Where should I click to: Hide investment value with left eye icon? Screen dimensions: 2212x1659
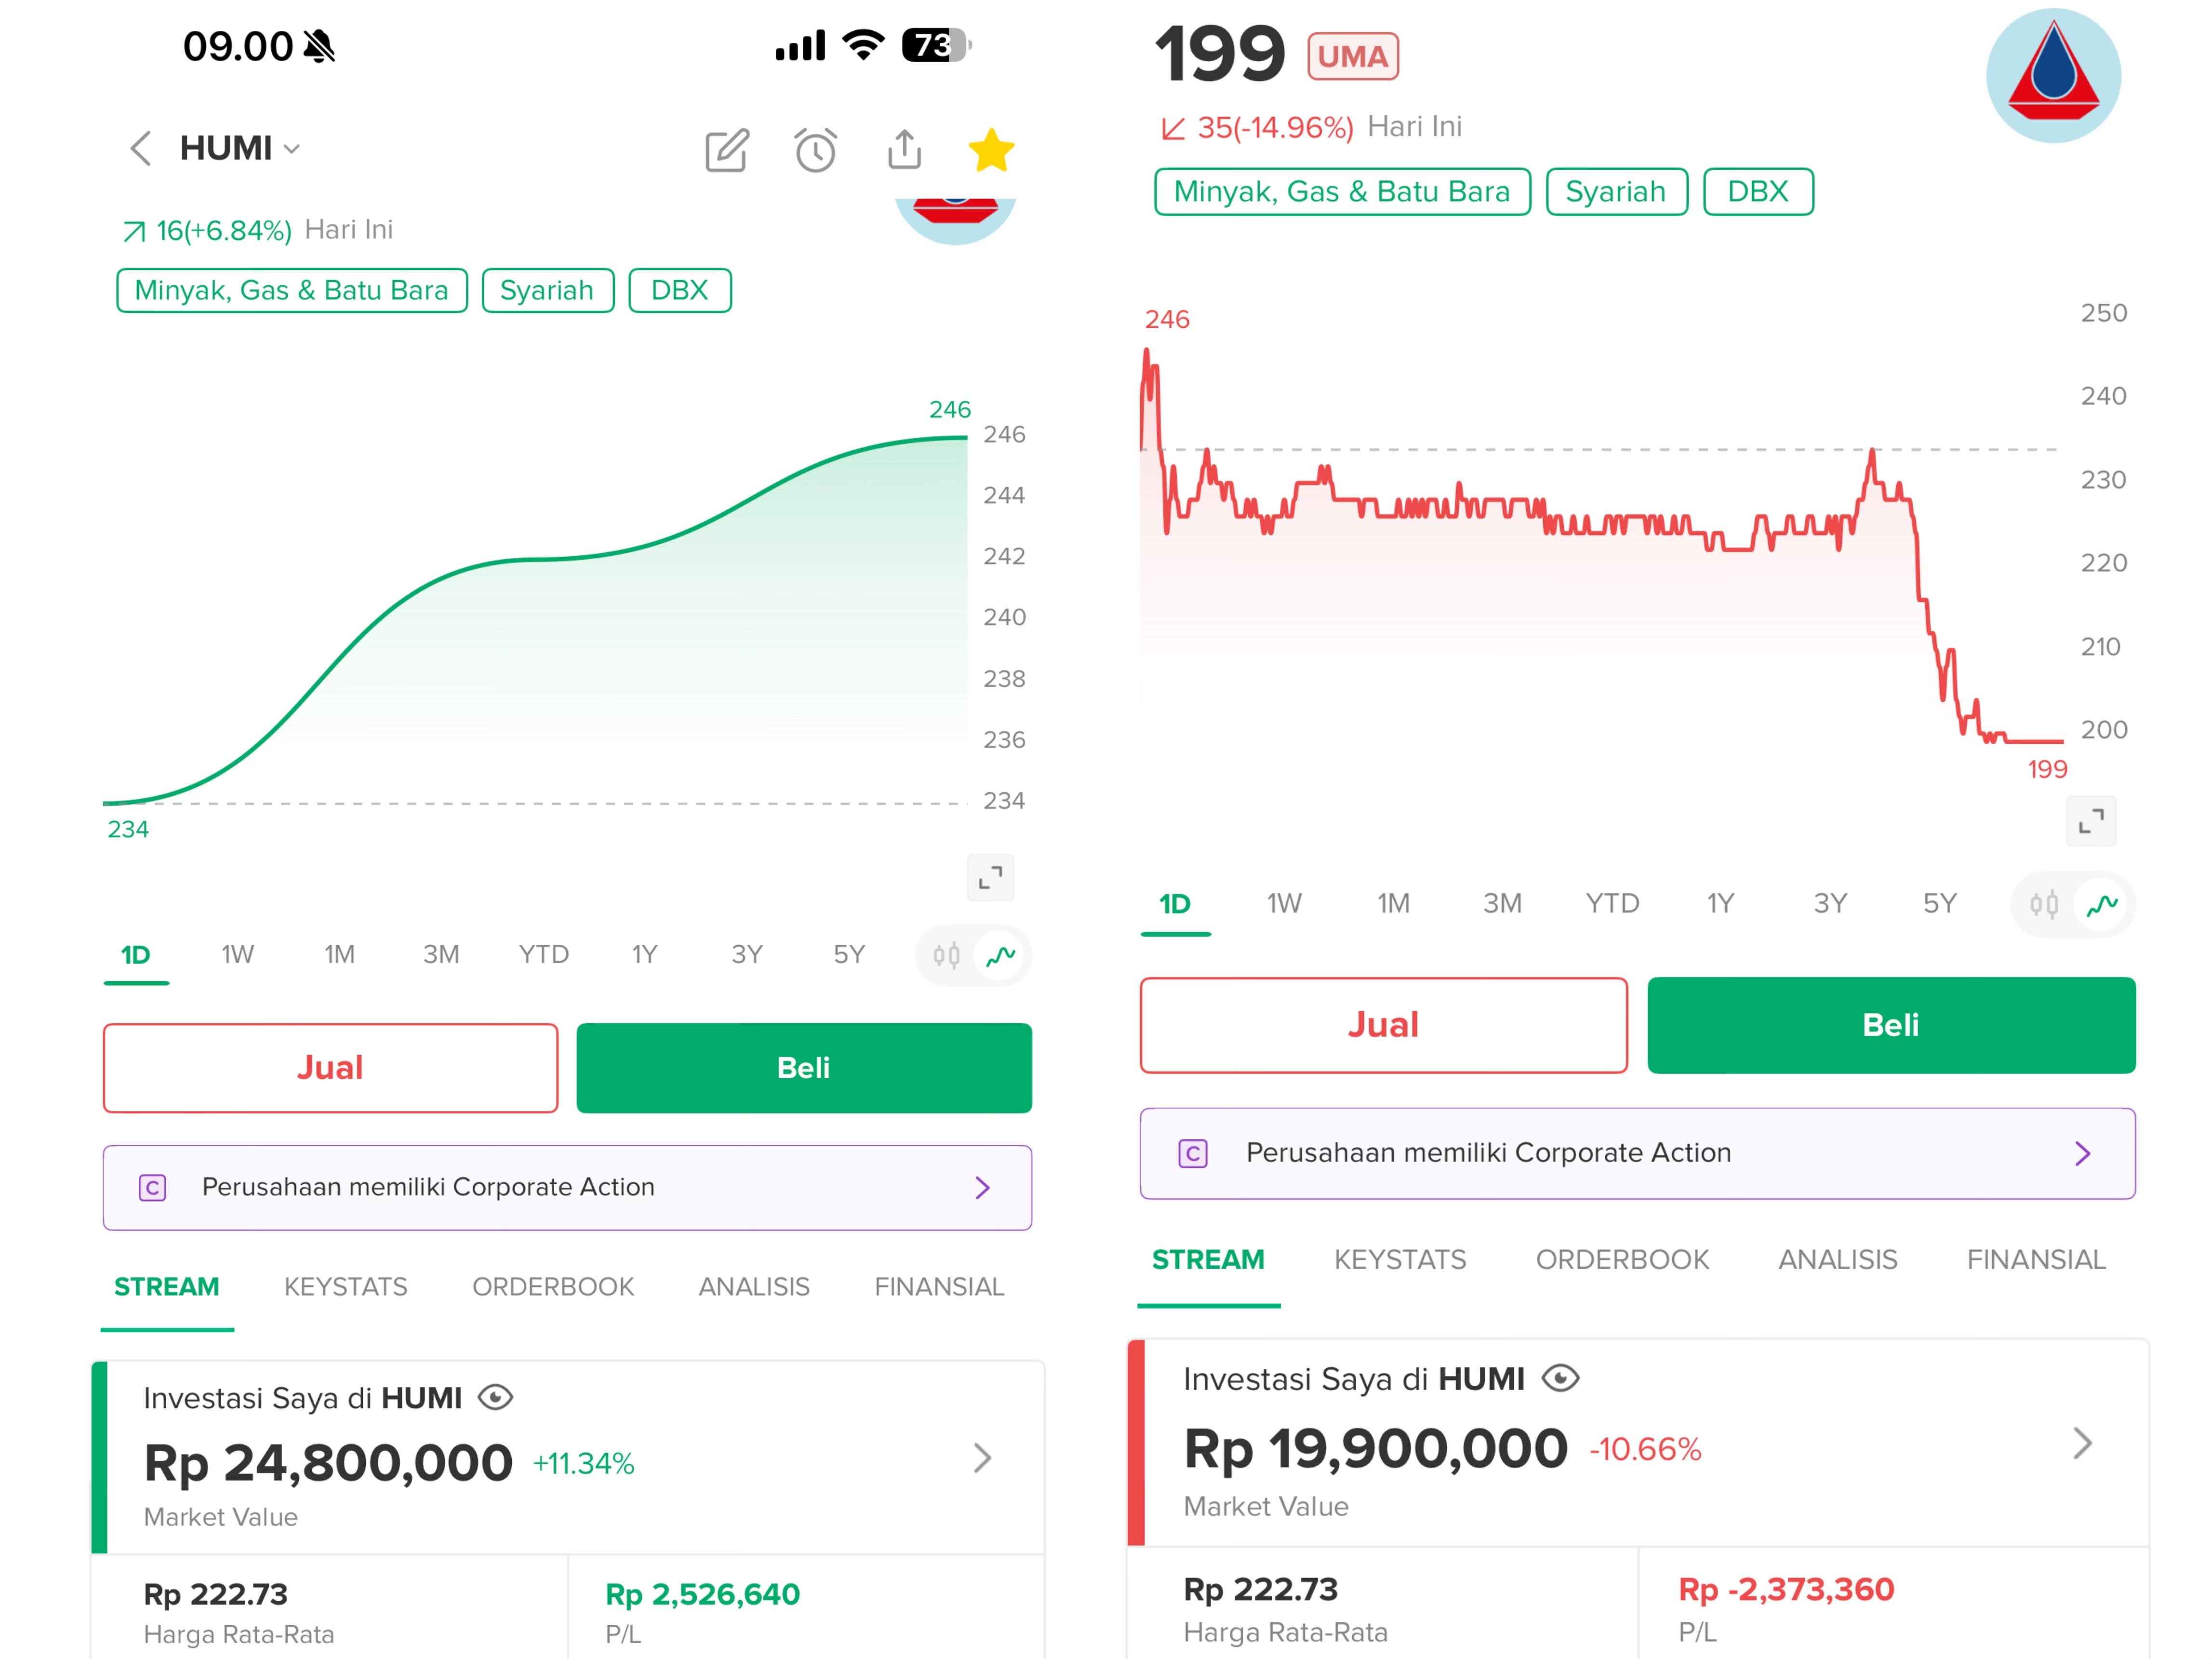point(495,1397)
